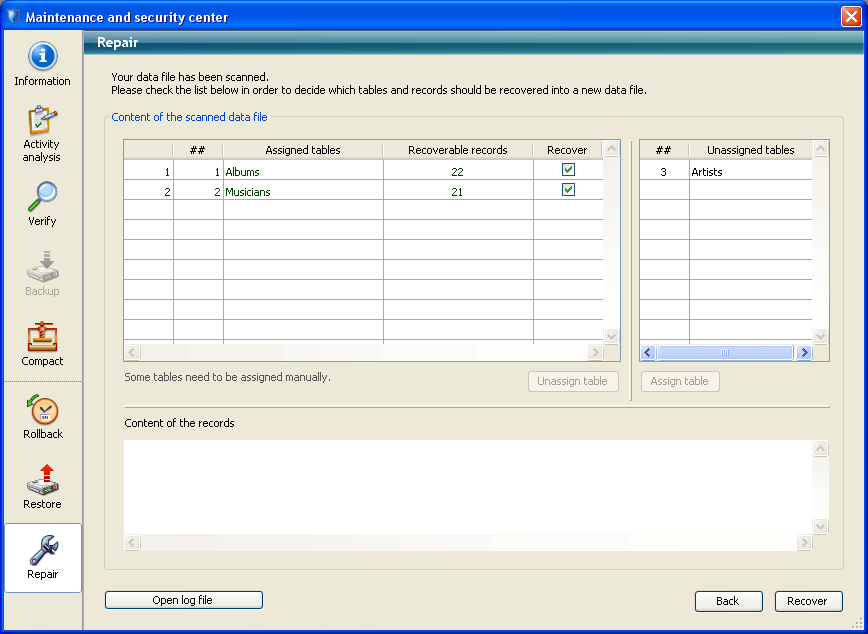Go Back to the previous step

[x=727, y=601]
